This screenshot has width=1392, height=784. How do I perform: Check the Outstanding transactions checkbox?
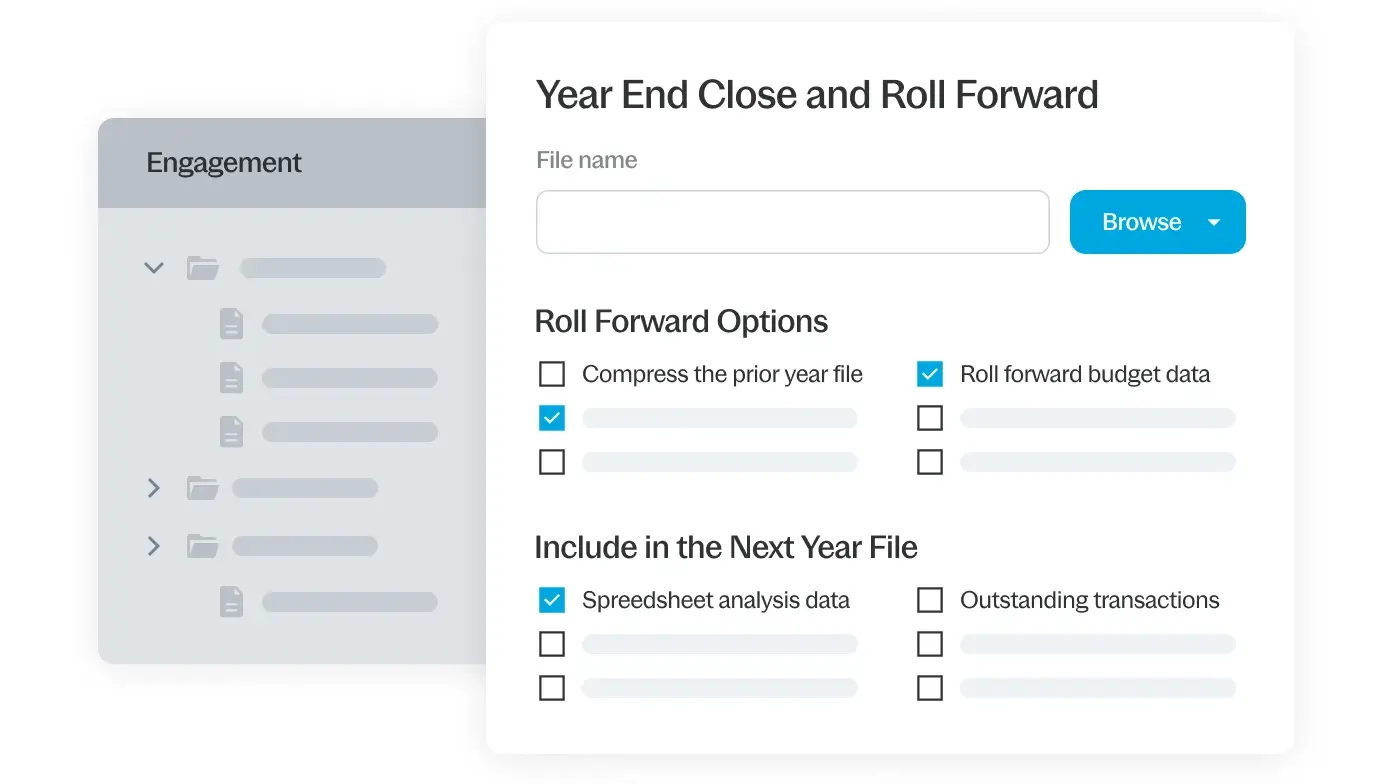coord(930,600)
